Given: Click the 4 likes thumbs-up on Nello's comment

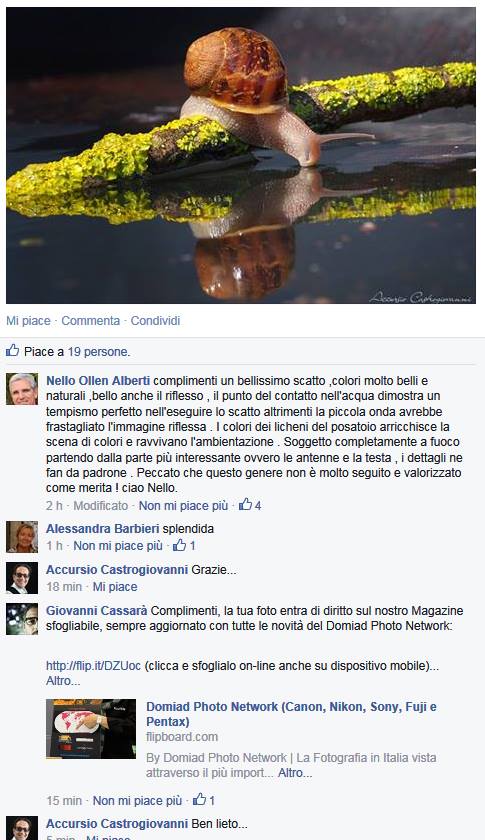Looking at the screenshot, I should click(x=245, y=504).
